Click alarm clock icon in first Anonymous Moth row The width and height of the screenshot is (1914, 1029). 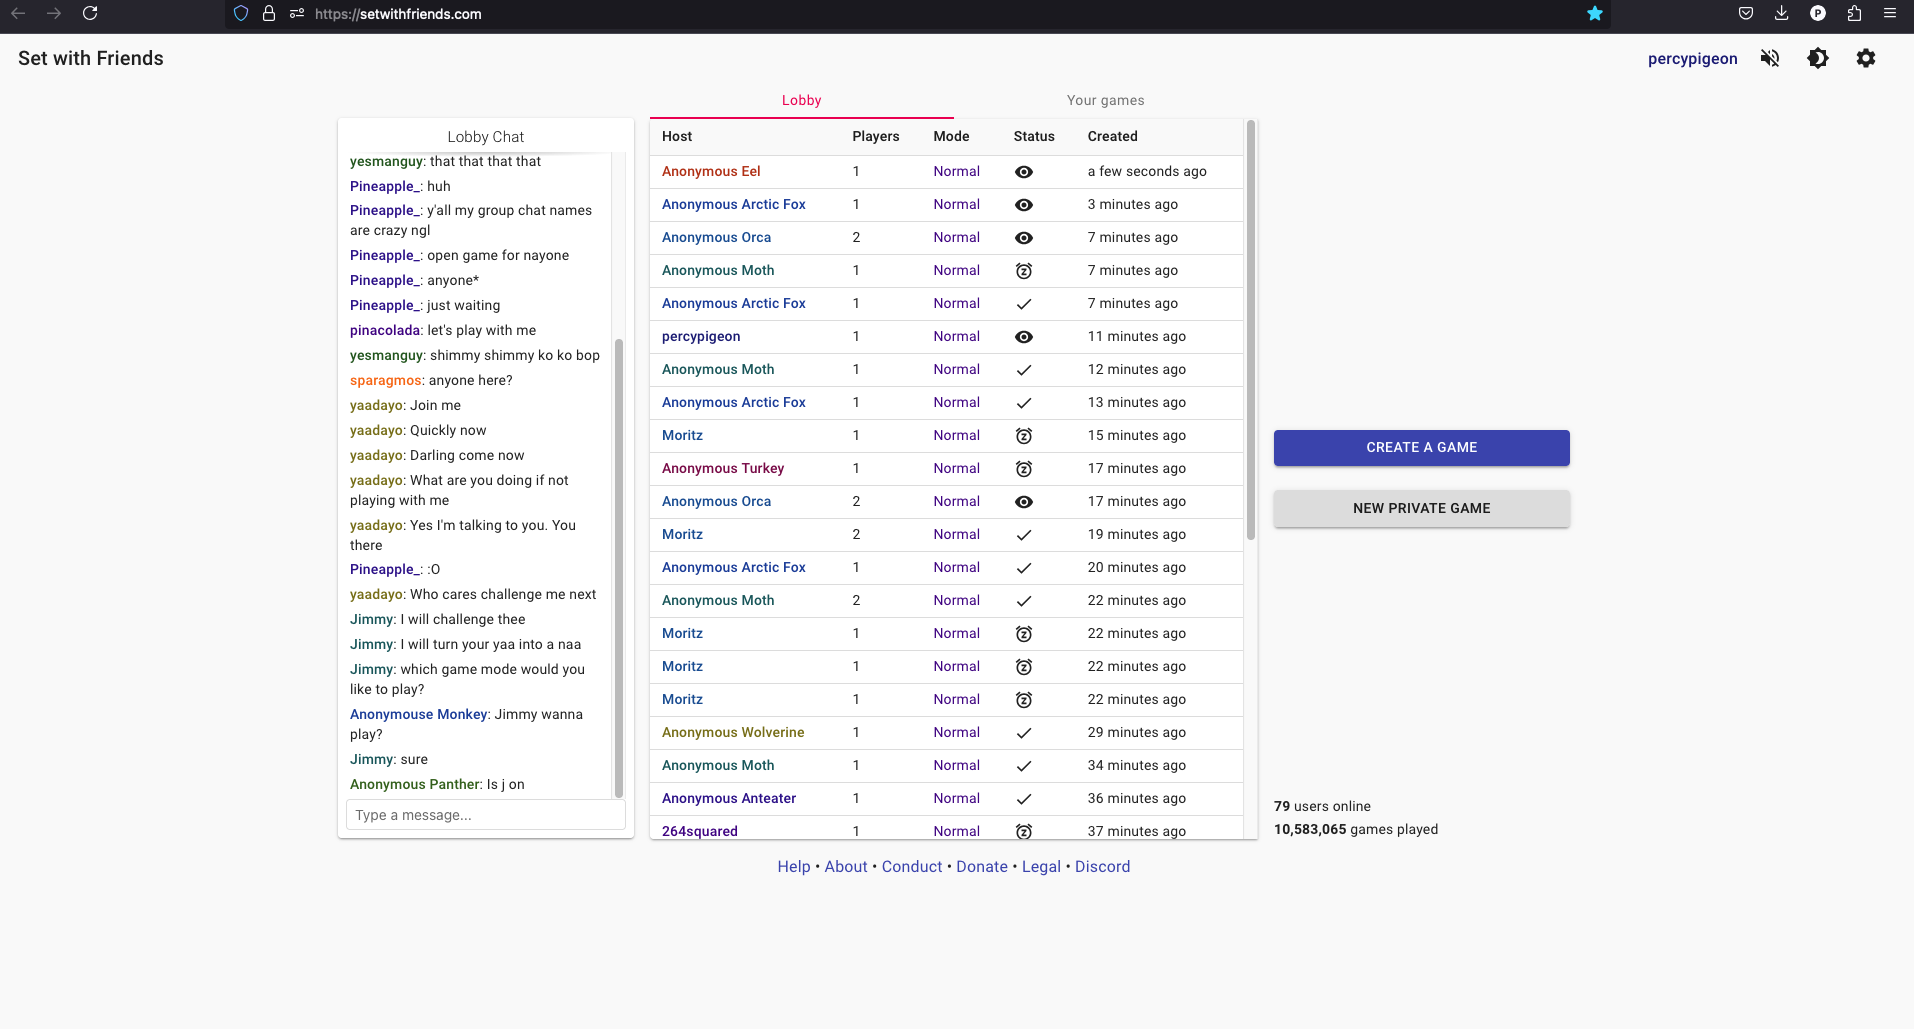pos(1023,271)
